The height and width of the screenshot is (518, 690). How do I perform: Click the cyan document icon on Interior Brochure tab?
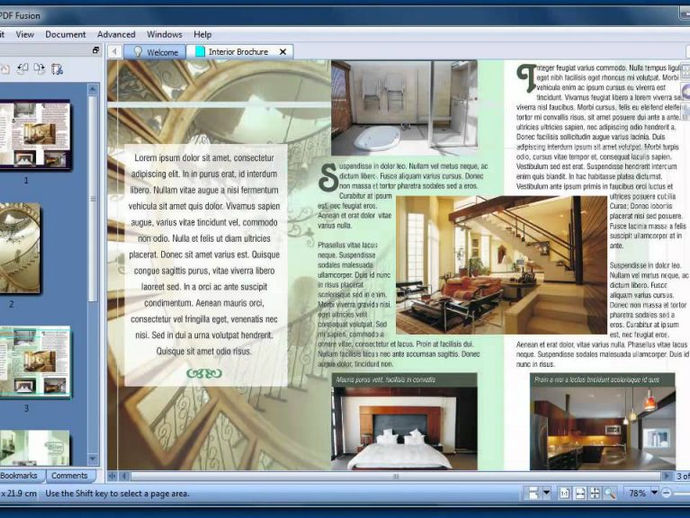tap(200, 52)
